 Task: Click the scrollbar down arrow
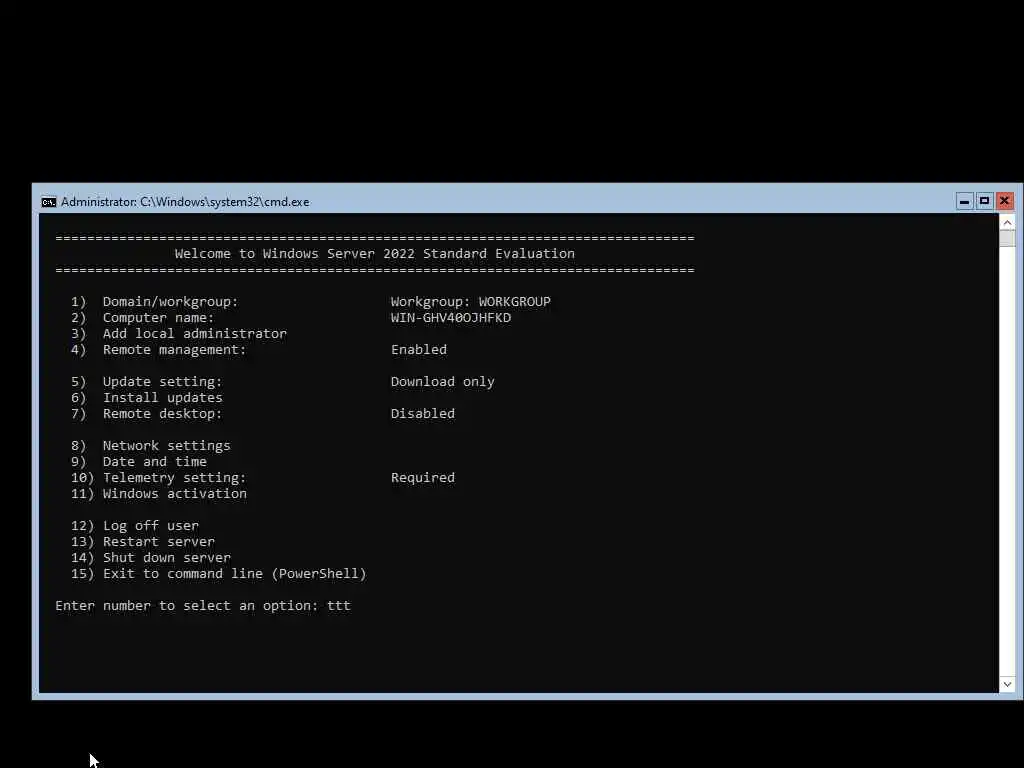coord(1007,684)
